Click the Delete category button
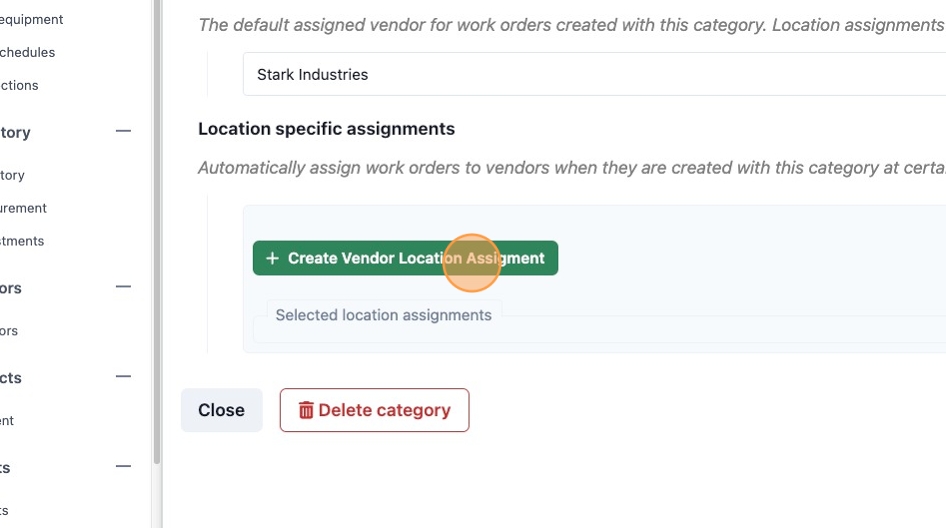Screen dimensions: 946x528 click(374, 410)
